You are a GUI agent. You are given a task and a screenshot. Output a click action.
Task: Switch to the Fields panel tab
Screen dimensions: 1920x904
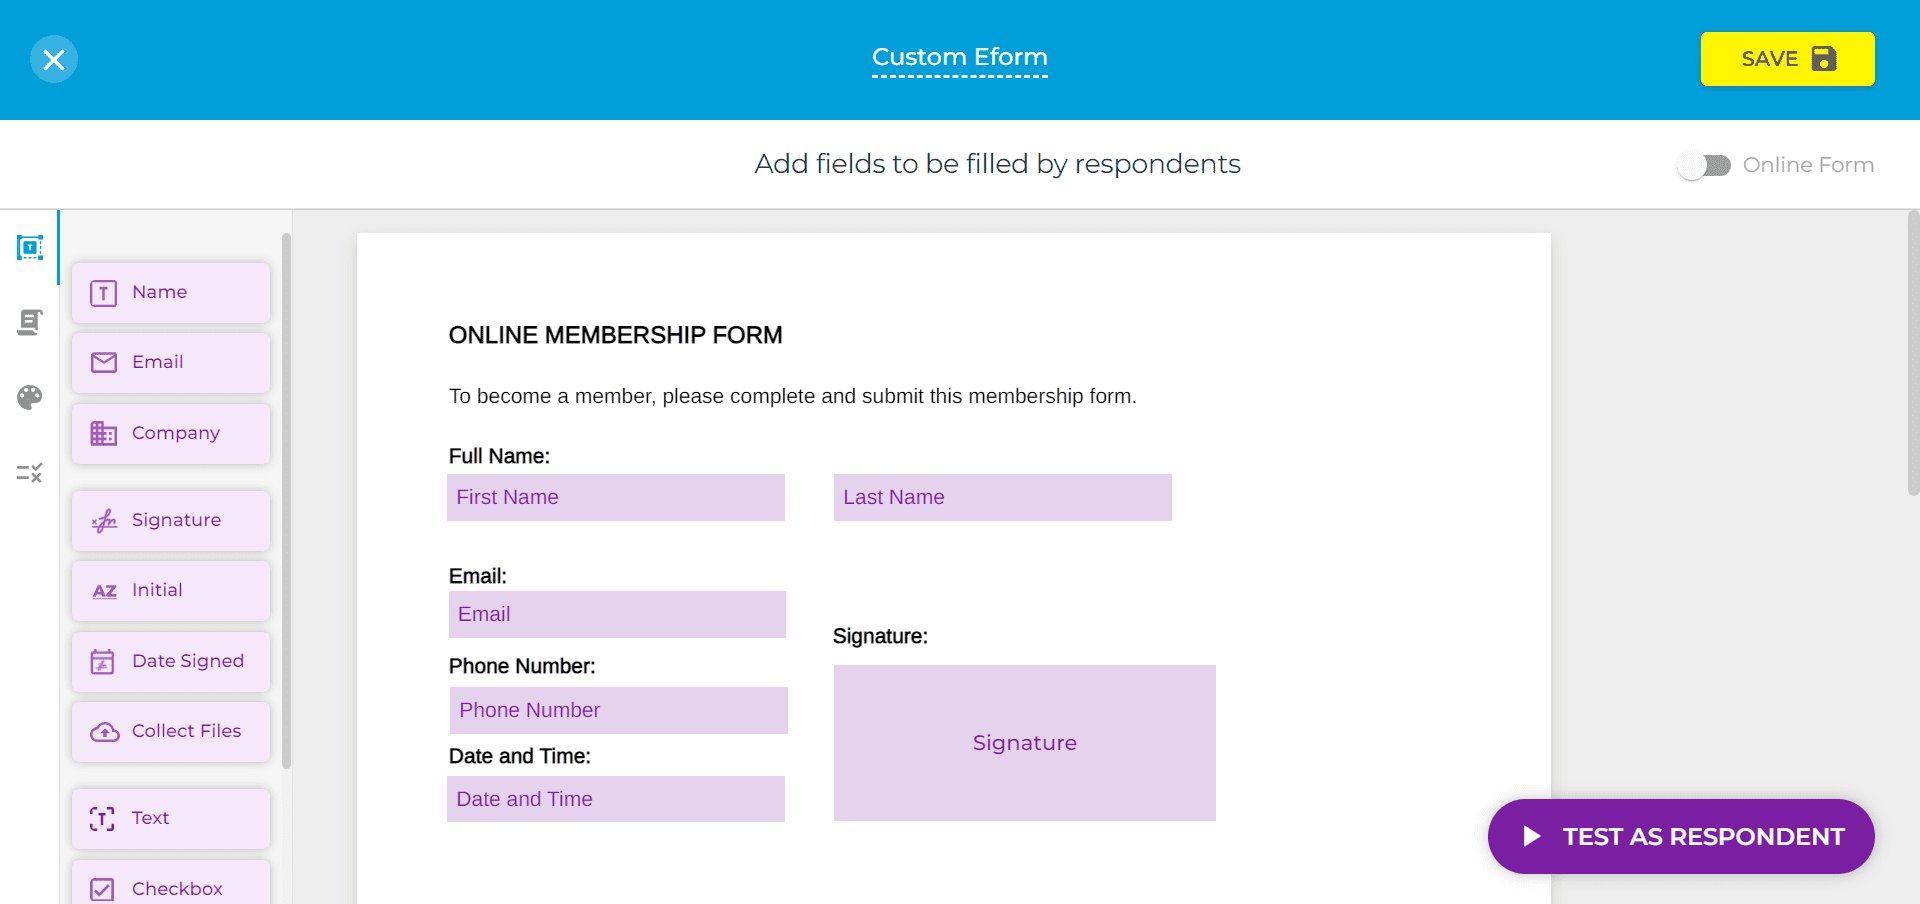pyautogui.click(x=30, y=248)
